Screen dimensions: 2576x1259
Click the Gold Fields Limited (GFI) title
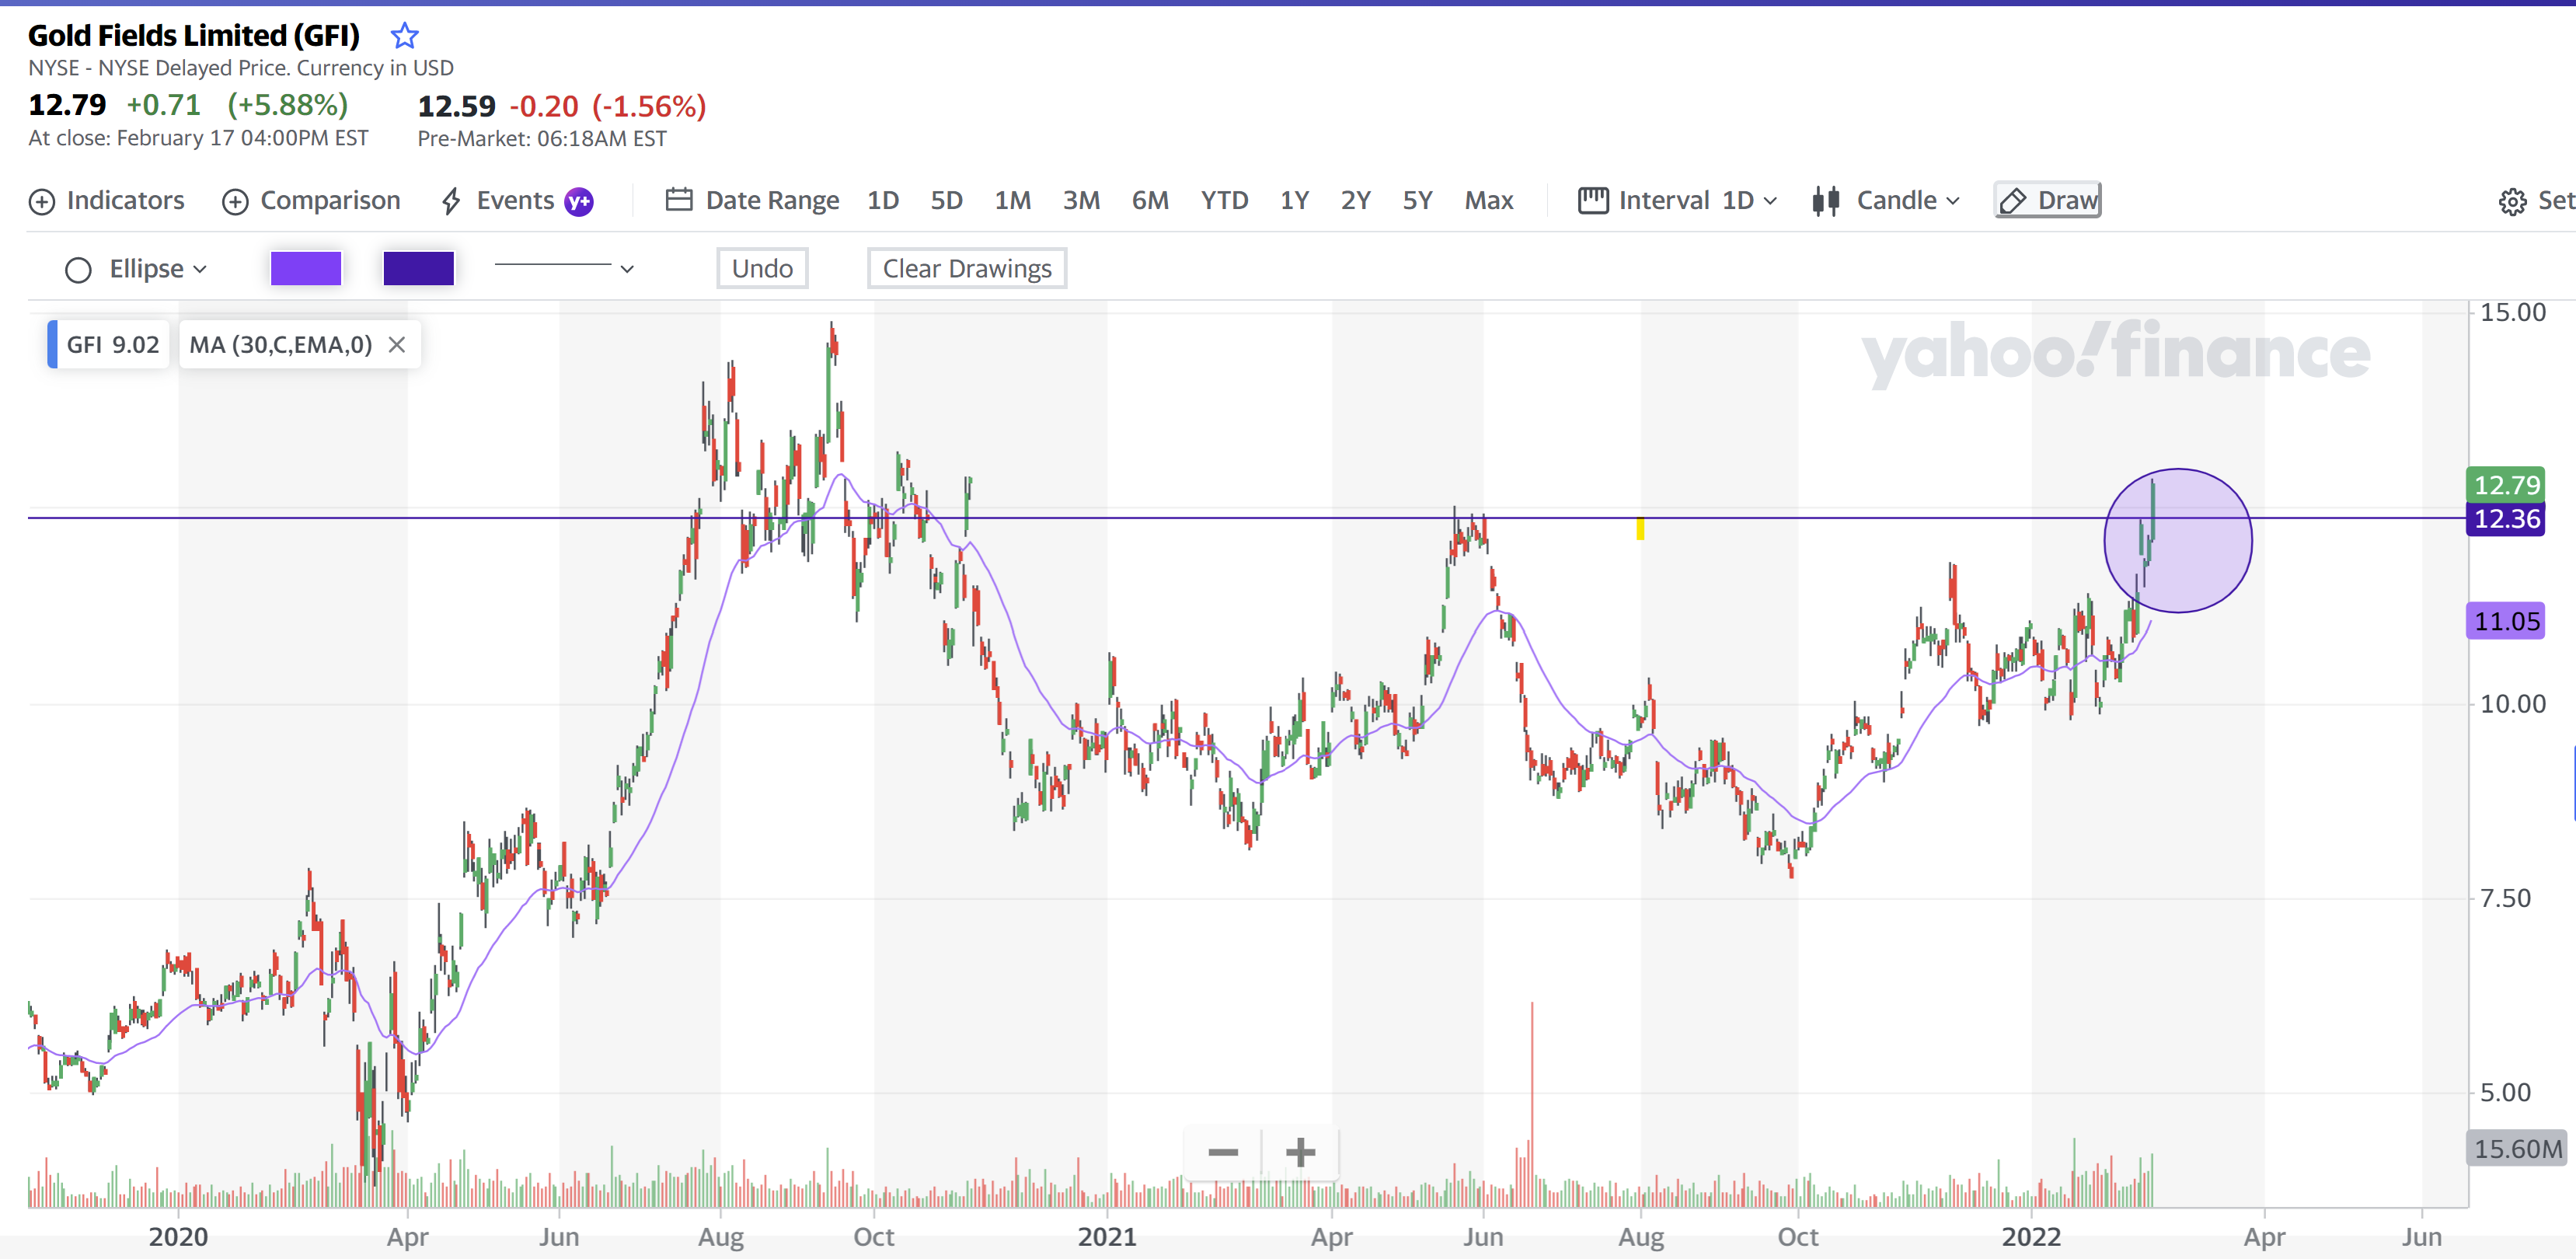194,36
